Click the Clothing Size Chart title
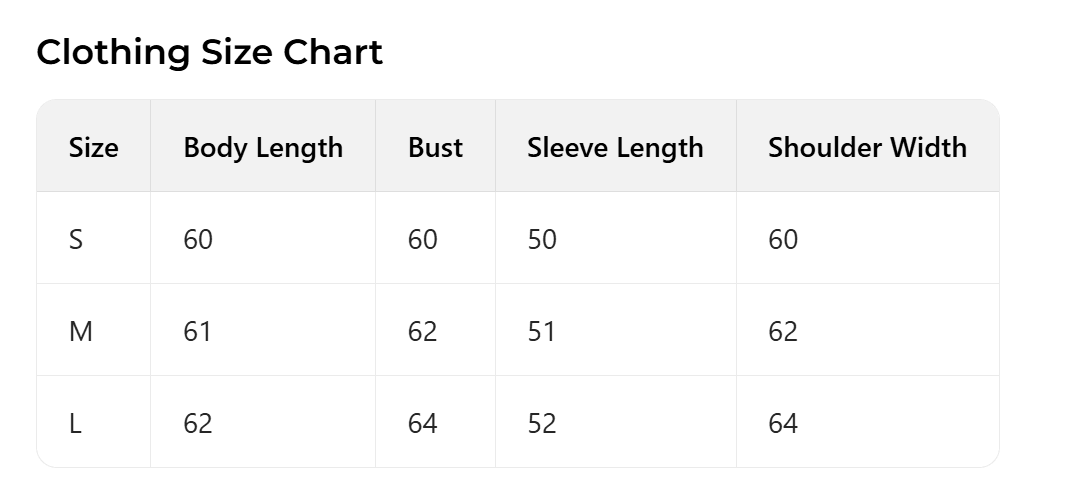This screenshot has width=1089, height=495. 209,52
